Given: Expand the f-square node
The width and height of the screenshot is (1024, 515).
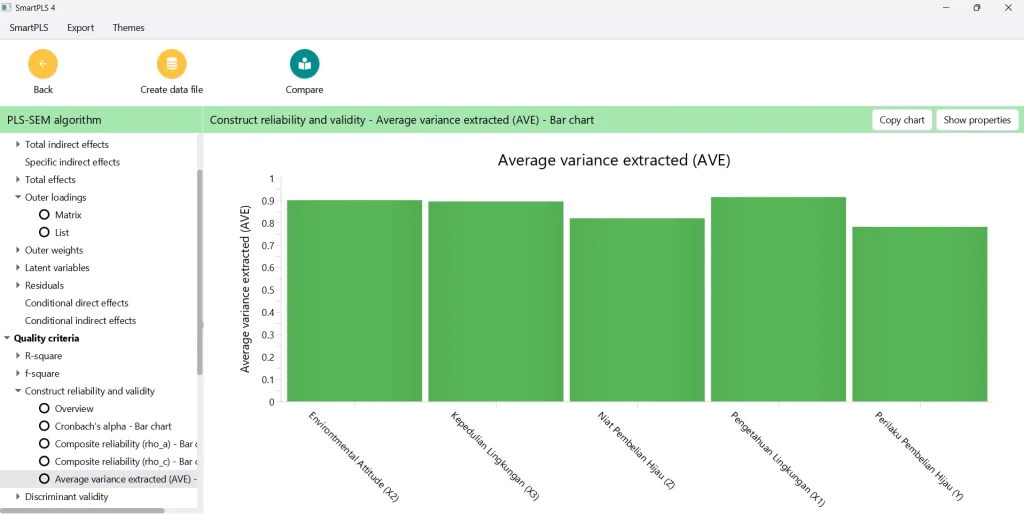Looking at the screenshot, I should (x=18, y=373).
